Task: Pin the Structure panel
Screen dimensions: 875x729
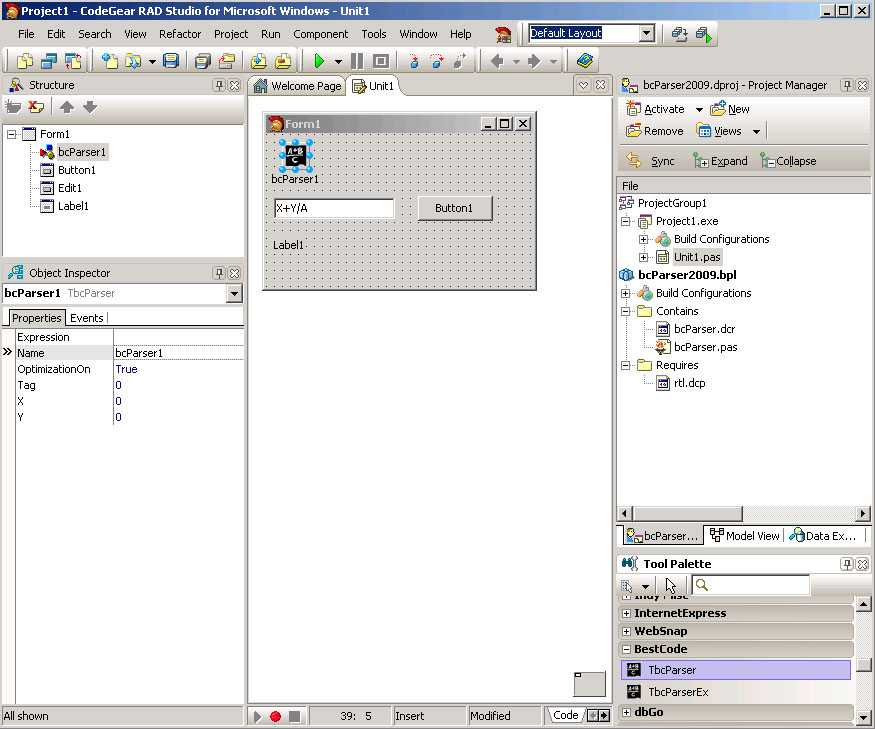Action: [x=219, y=85]
